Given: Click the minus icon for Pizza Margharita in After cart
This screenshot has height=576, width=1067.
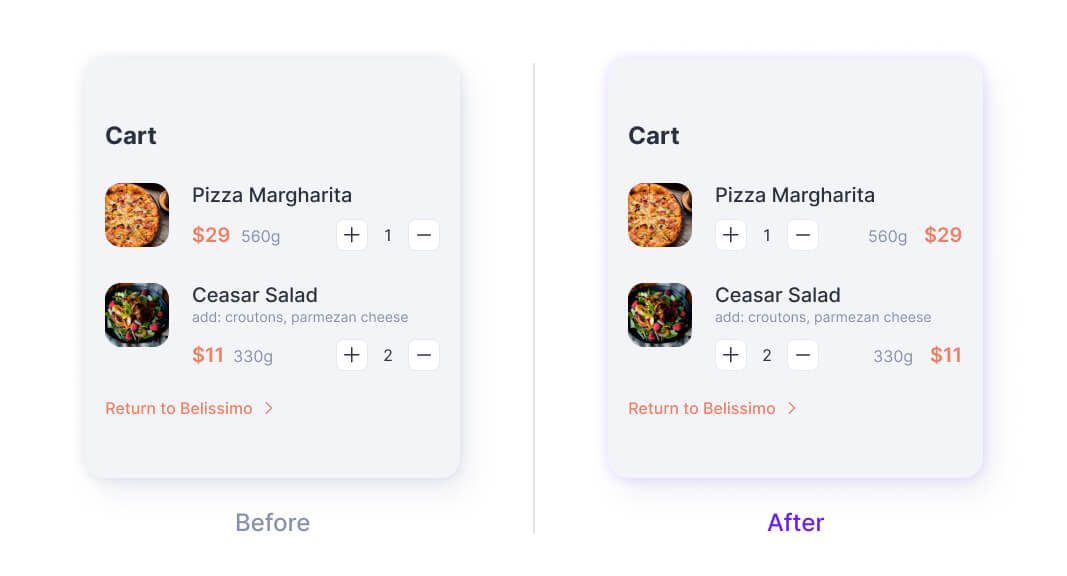Looking at the screenshot, I should [x=802, y=235].
